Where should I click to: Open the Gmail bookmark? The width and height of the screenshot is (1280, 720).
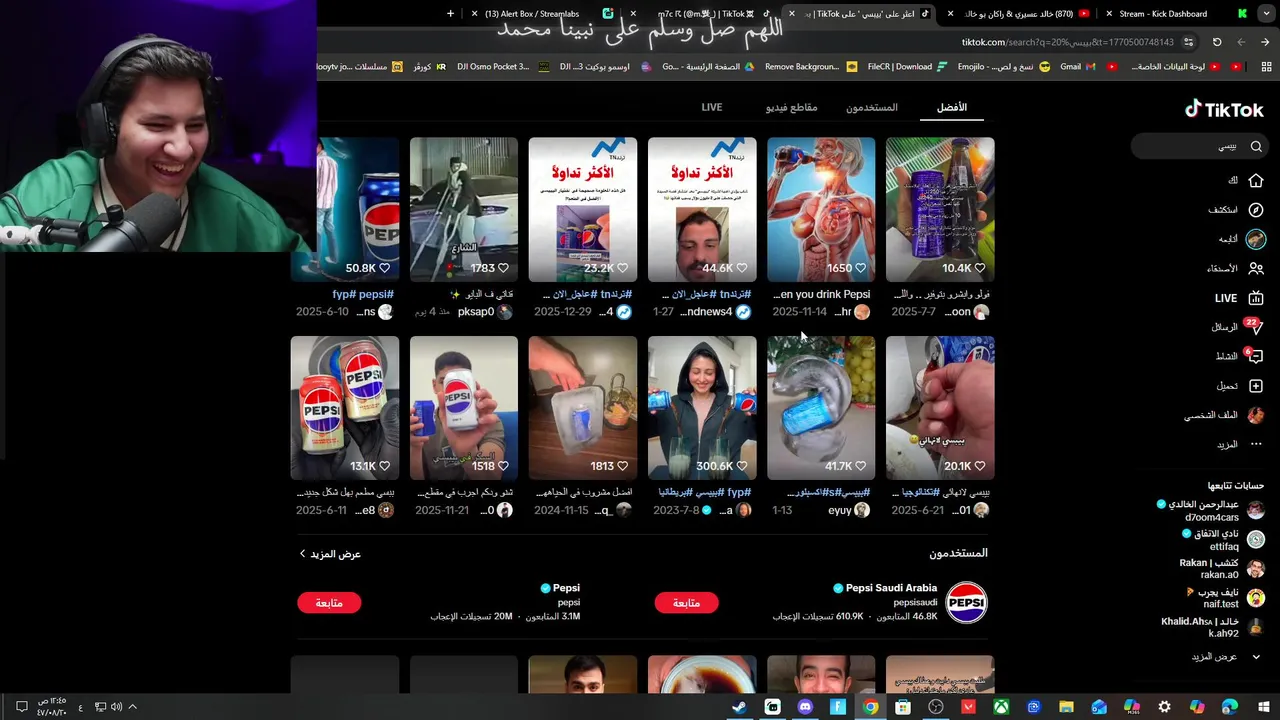(1077, 67)
